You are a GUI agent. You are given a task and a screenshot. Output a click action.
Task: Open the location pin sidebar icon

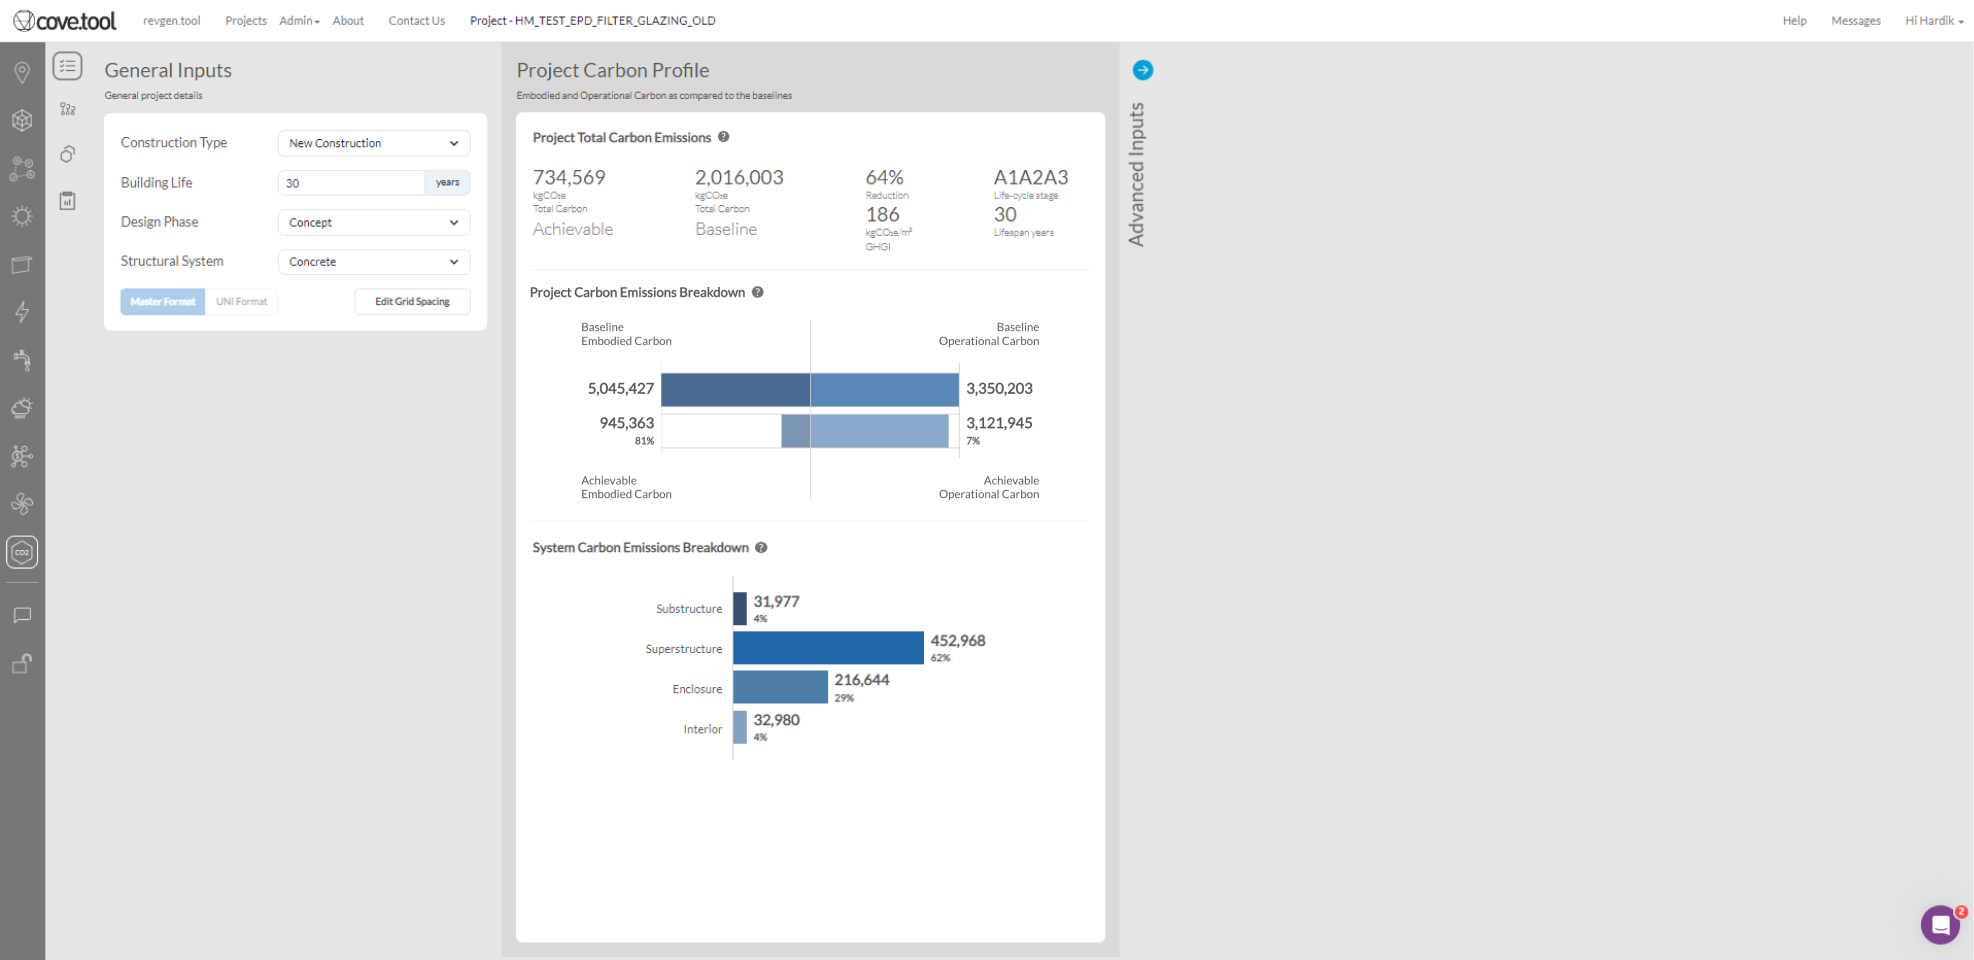click(x=22, y=73)
